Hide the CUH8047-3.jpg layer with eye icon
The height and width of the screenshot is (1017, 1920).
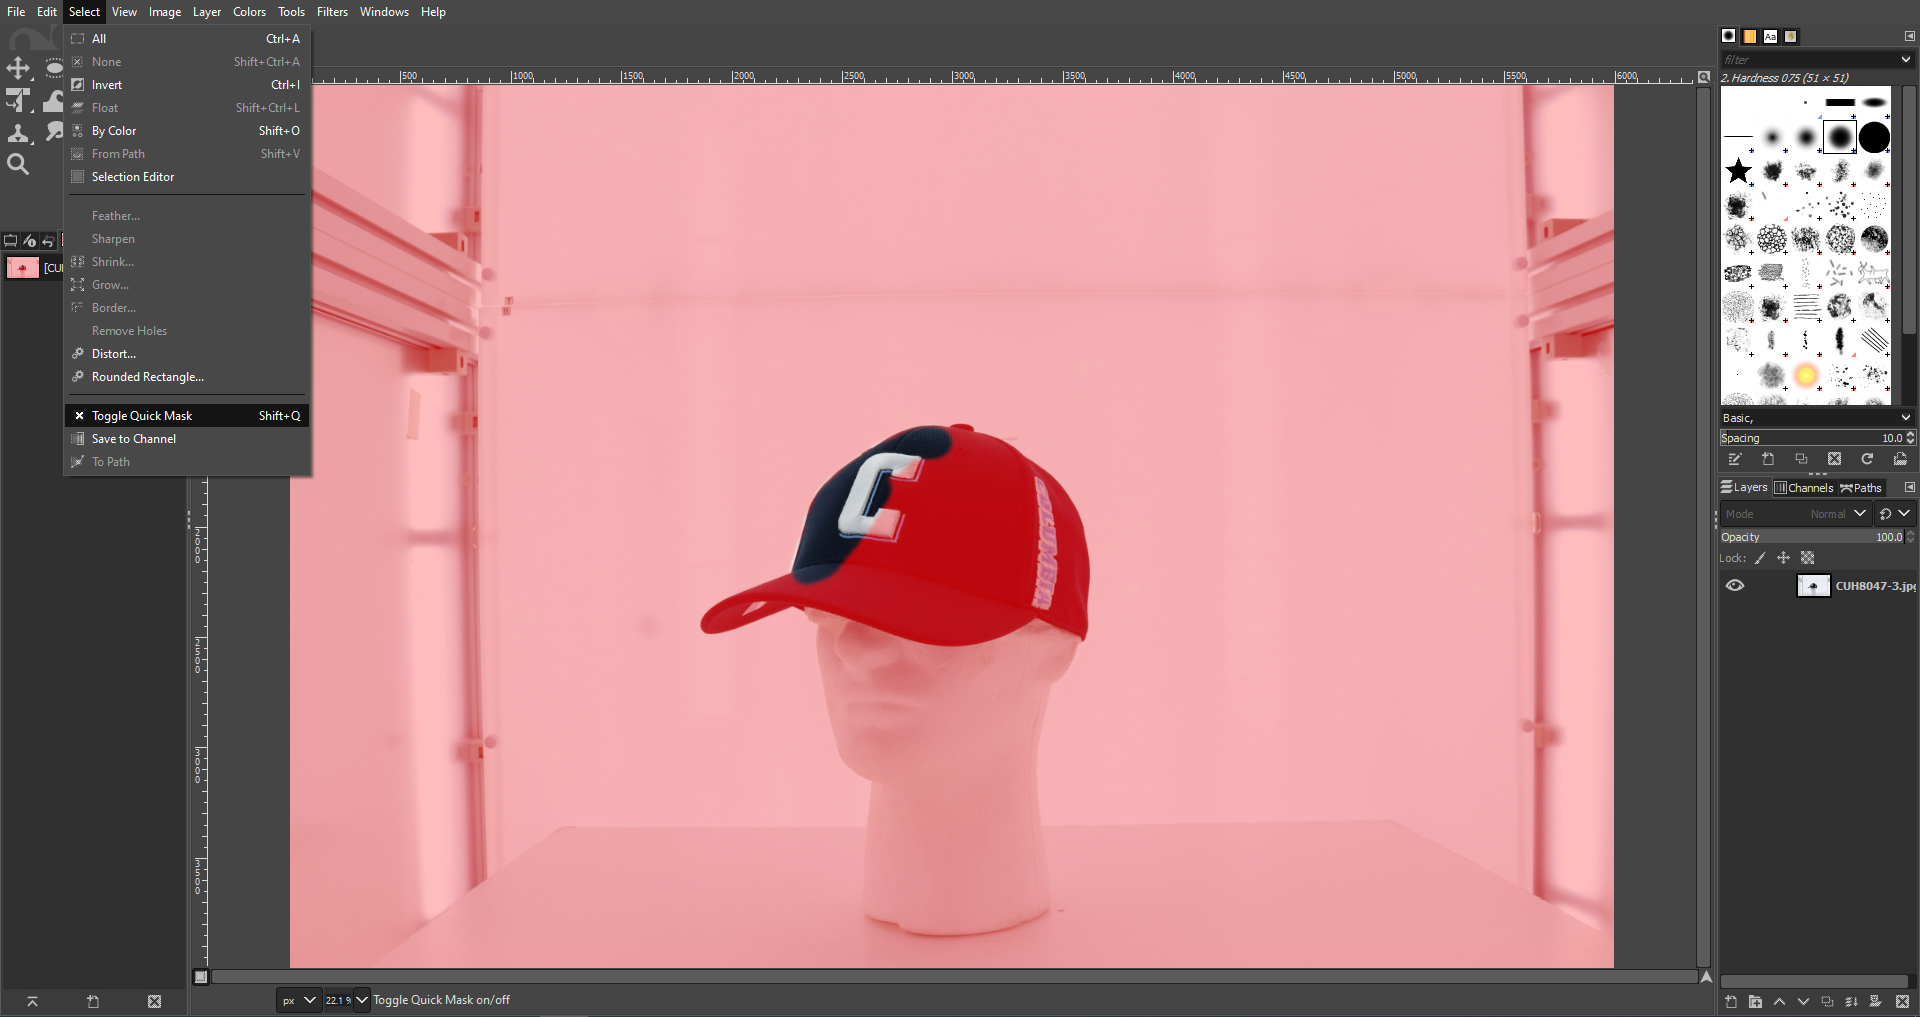point(1735,586)
